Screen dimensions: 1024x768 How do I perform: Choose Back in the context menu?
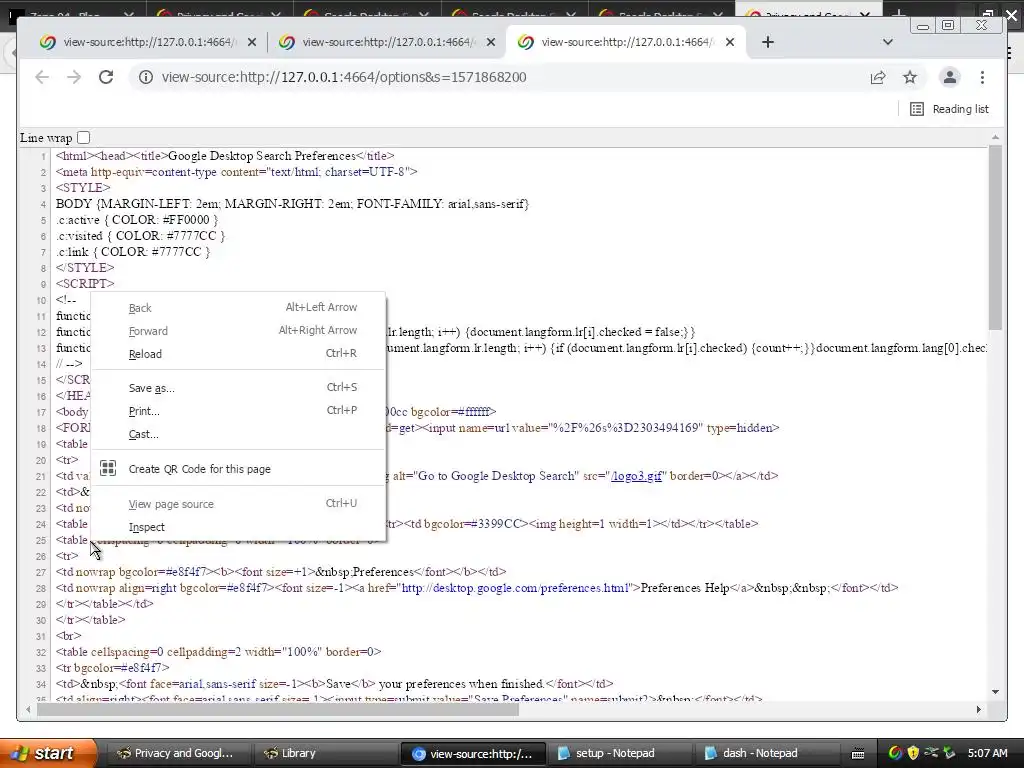[x=238, y=308]
